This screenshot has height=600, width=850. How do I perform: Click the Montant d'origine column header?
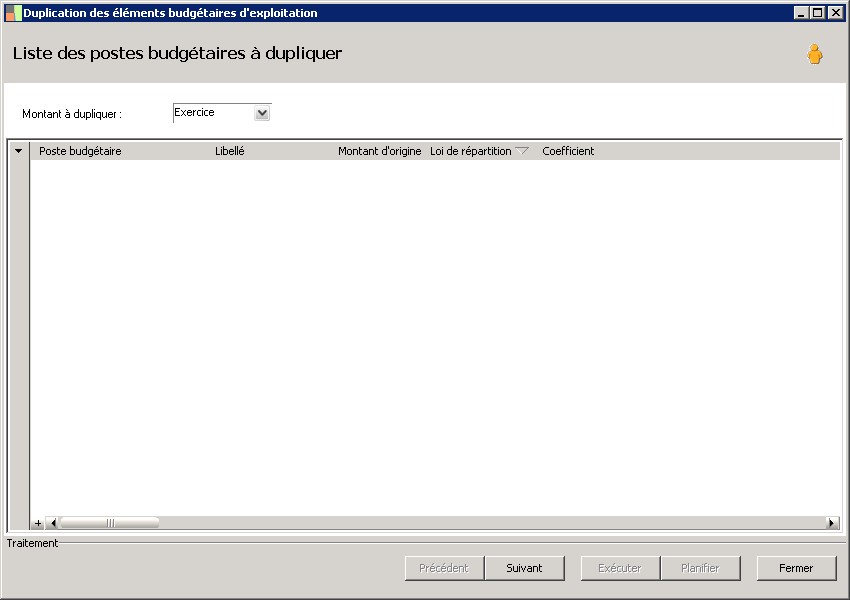[x=379, y=151]
